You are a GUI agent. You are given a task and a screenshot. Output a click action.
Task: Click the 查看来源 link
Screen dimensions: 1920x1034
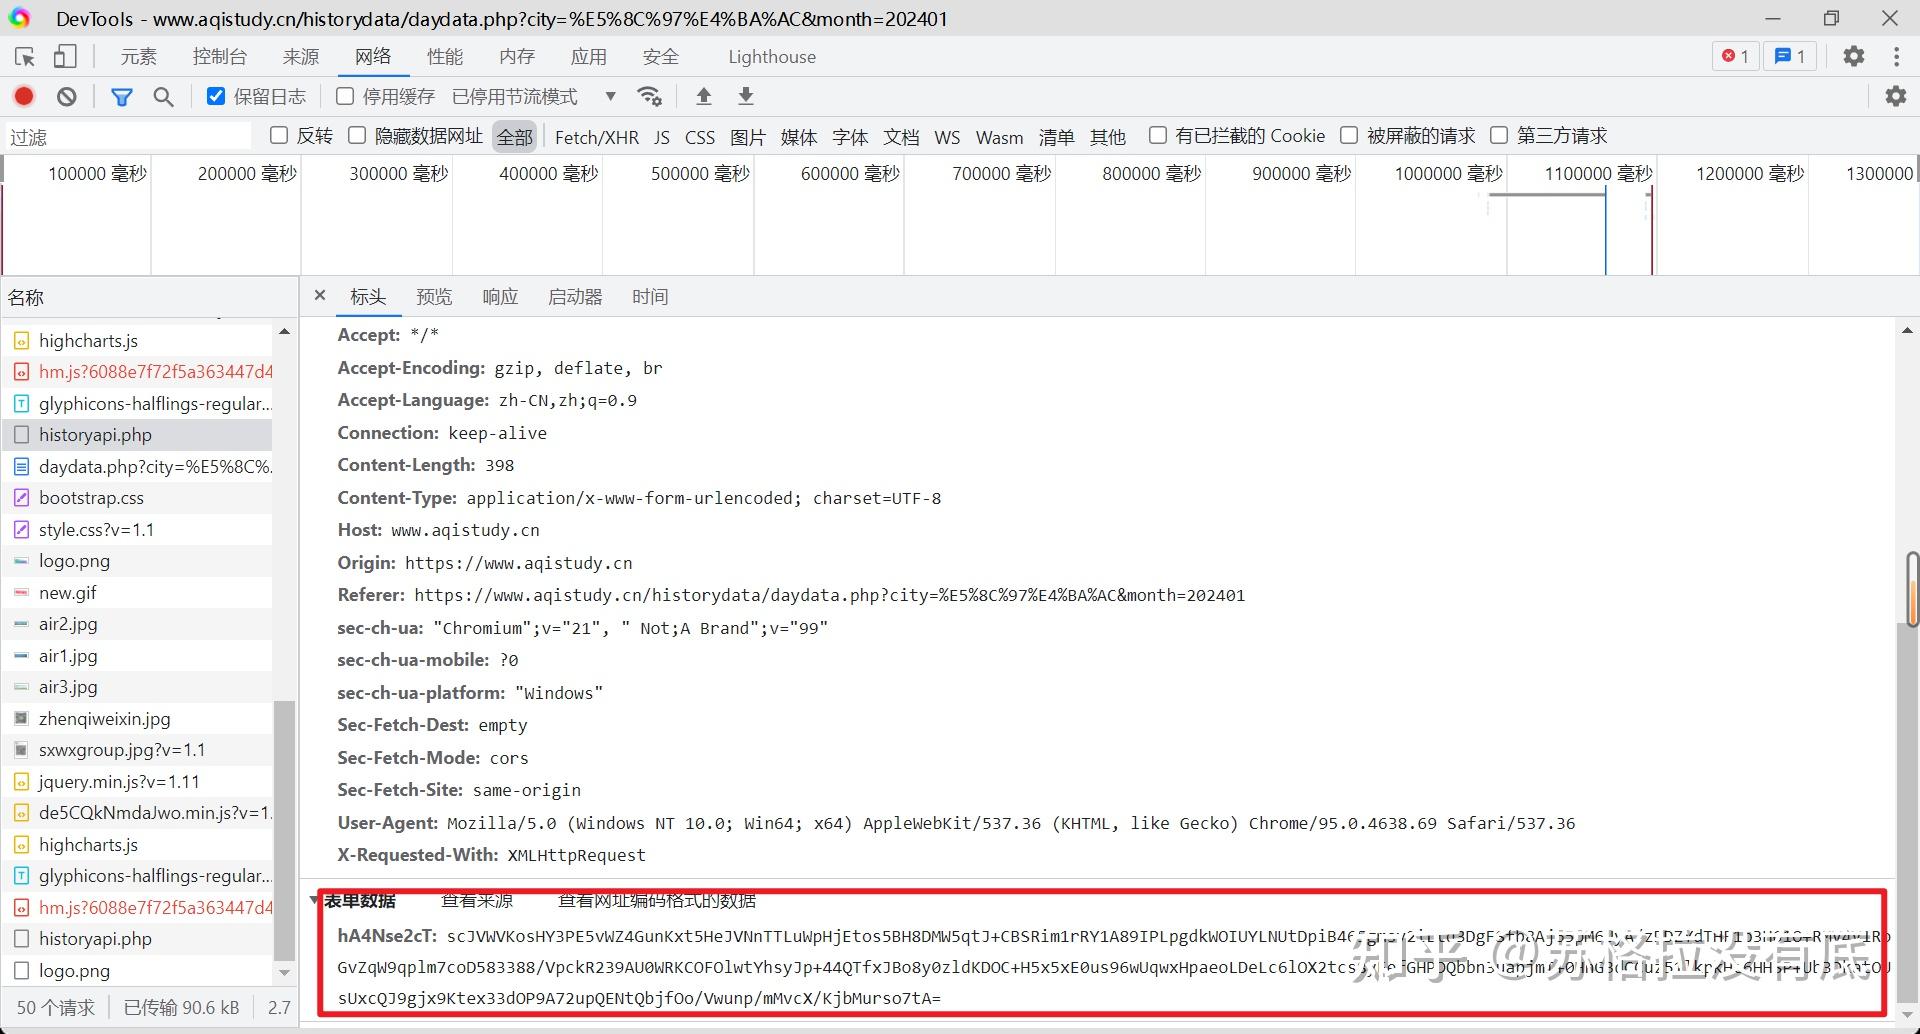[x=477, y=900]
